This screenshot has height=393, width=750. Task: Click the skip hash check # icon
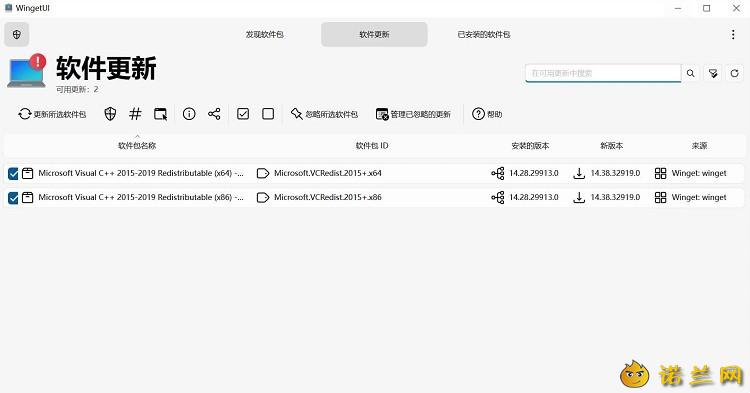coord(135,114)
